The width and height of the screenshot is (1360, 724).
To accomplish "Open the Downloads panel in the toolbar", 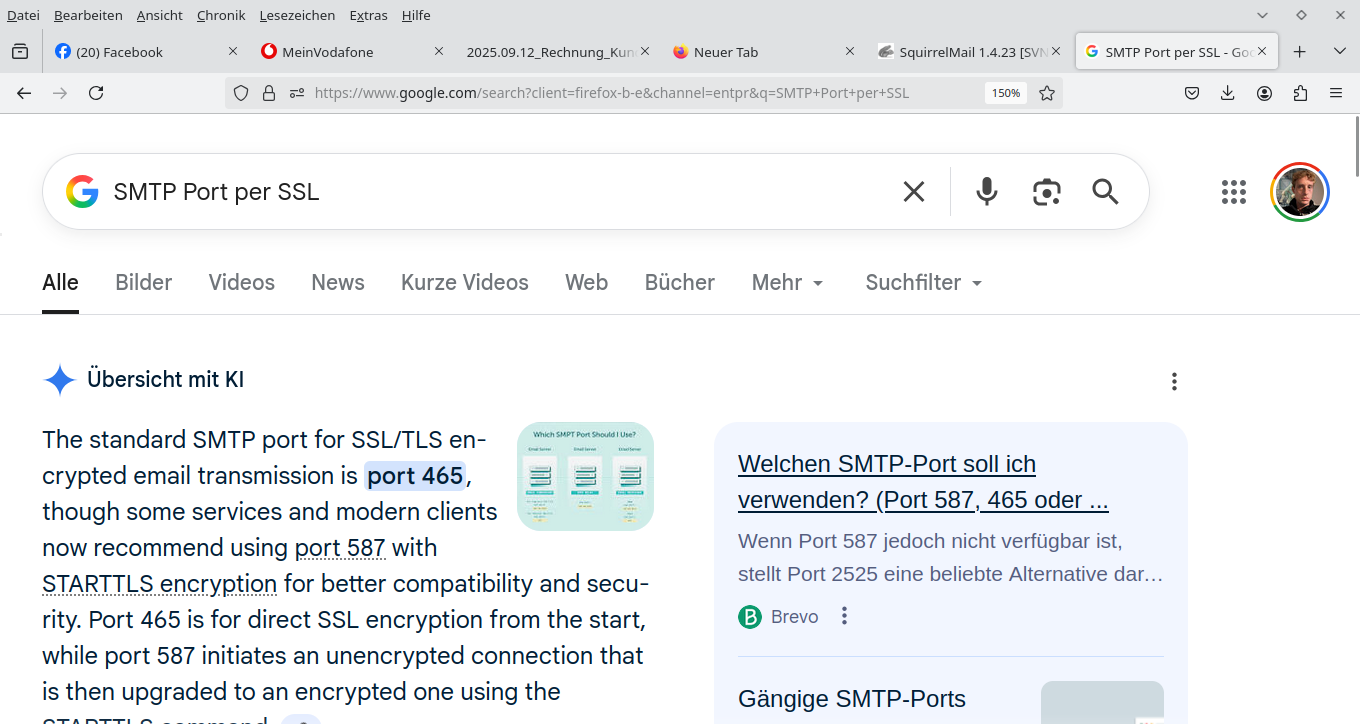I will pyautogui.click(x=1228, y=92).
